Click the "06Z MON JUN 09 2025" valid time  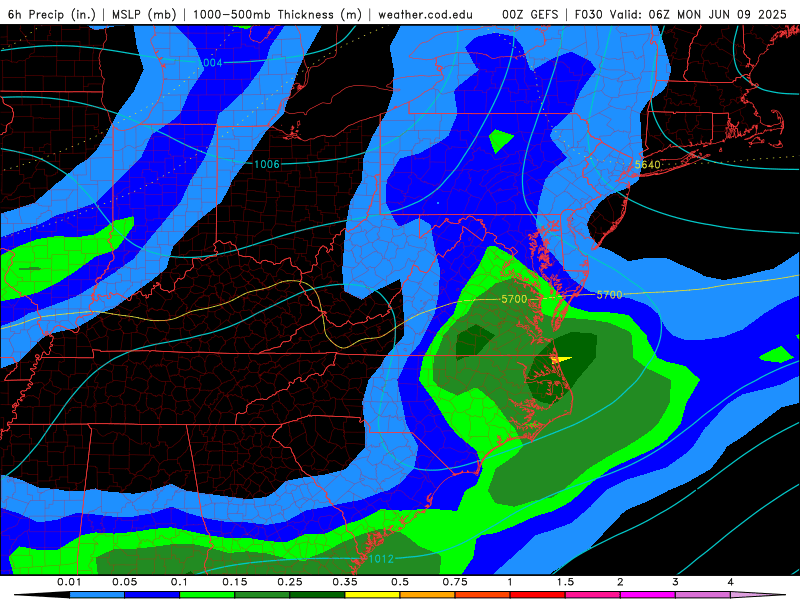coord(717,14)
